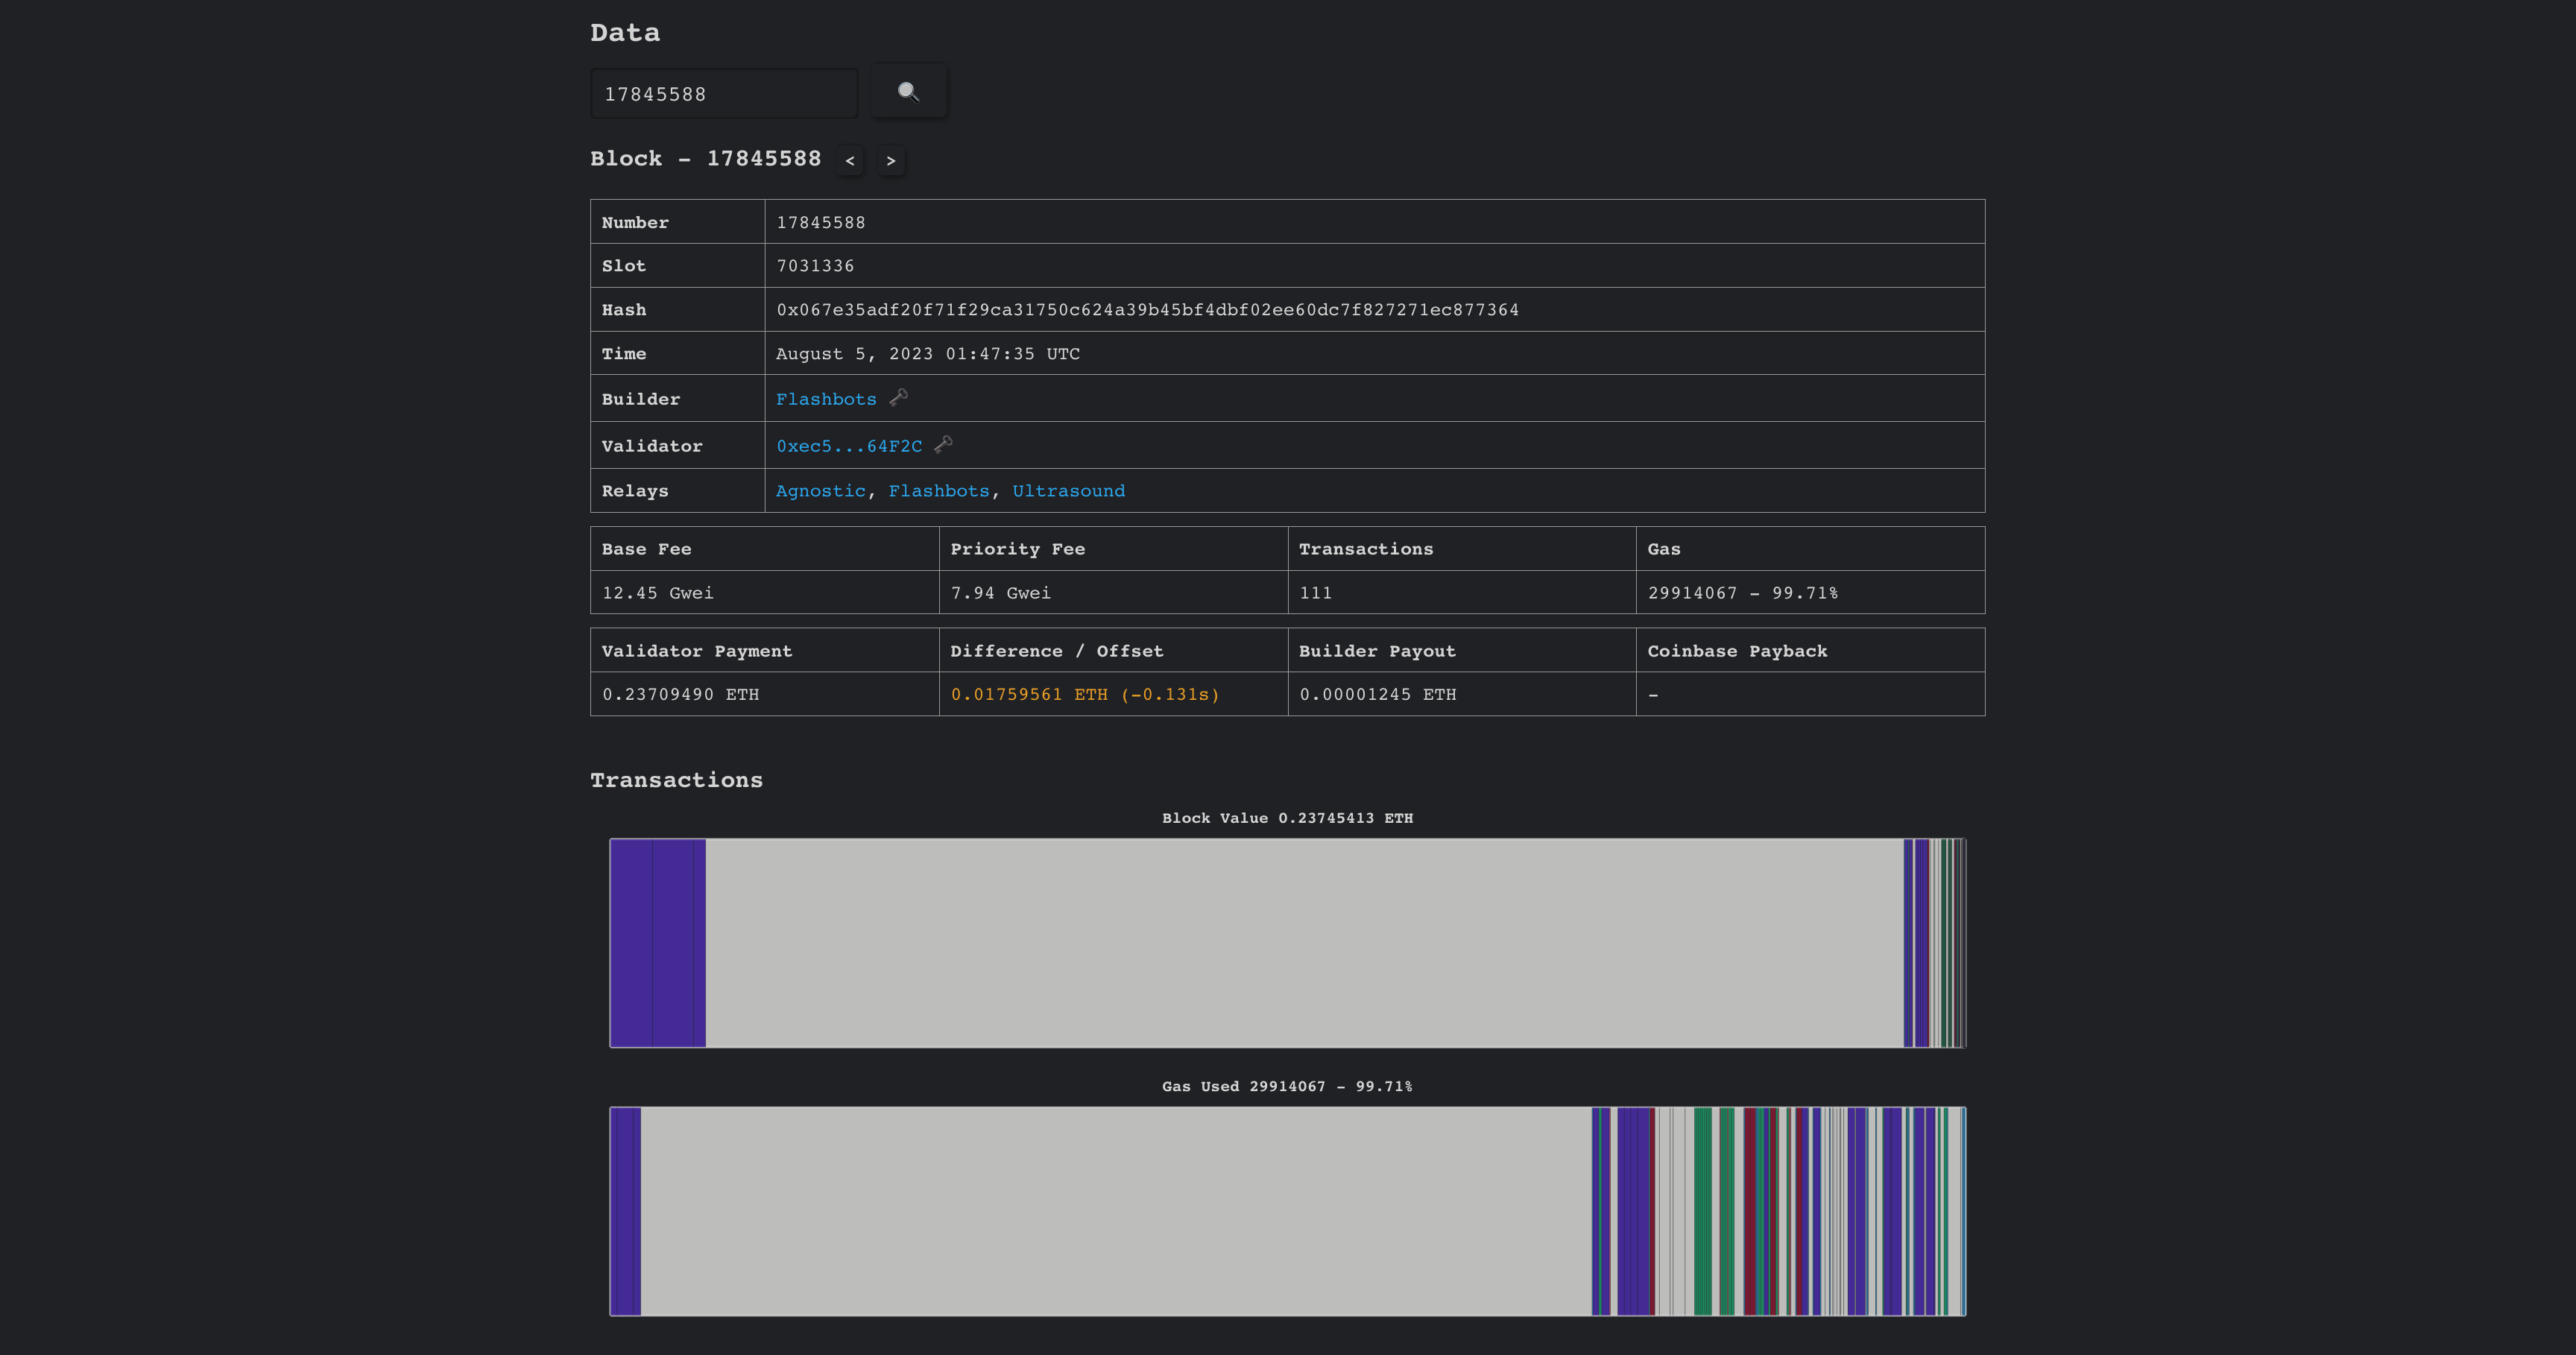Go to next block with the > button
2576x1355 pixels.
pos(891,160)
